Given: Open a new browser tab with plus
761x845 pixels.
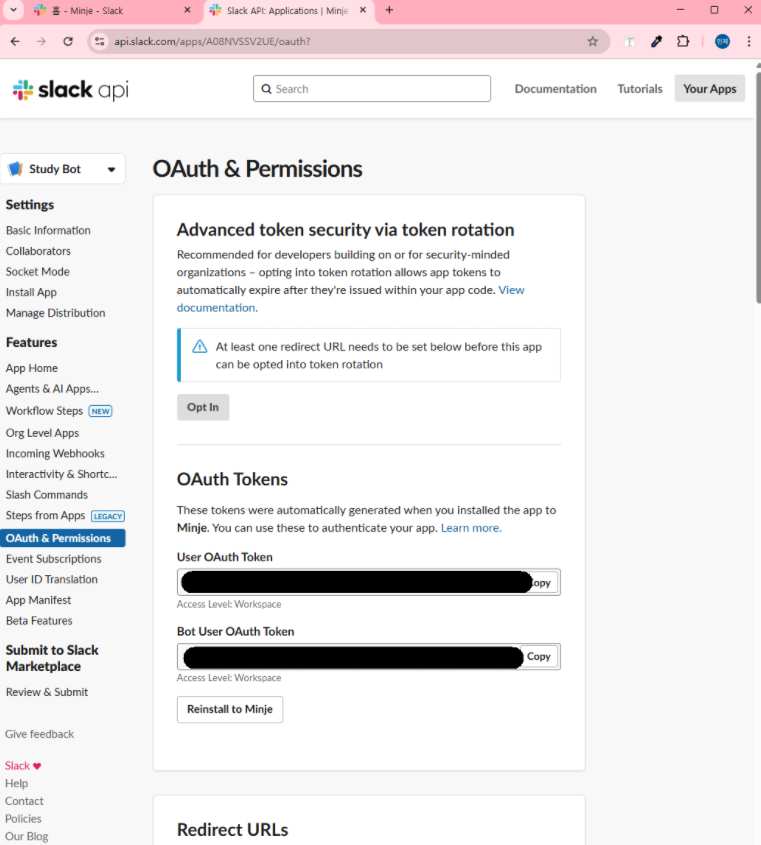Looking at the screenshot, I should (389, 10).
